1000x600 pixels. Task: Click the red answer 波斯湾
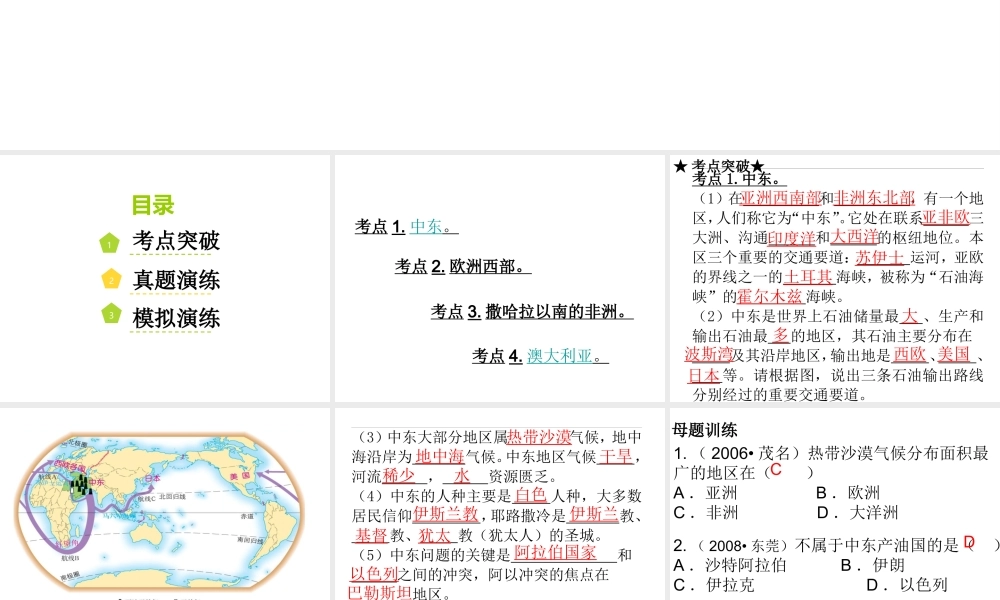(x=709, y=355)
